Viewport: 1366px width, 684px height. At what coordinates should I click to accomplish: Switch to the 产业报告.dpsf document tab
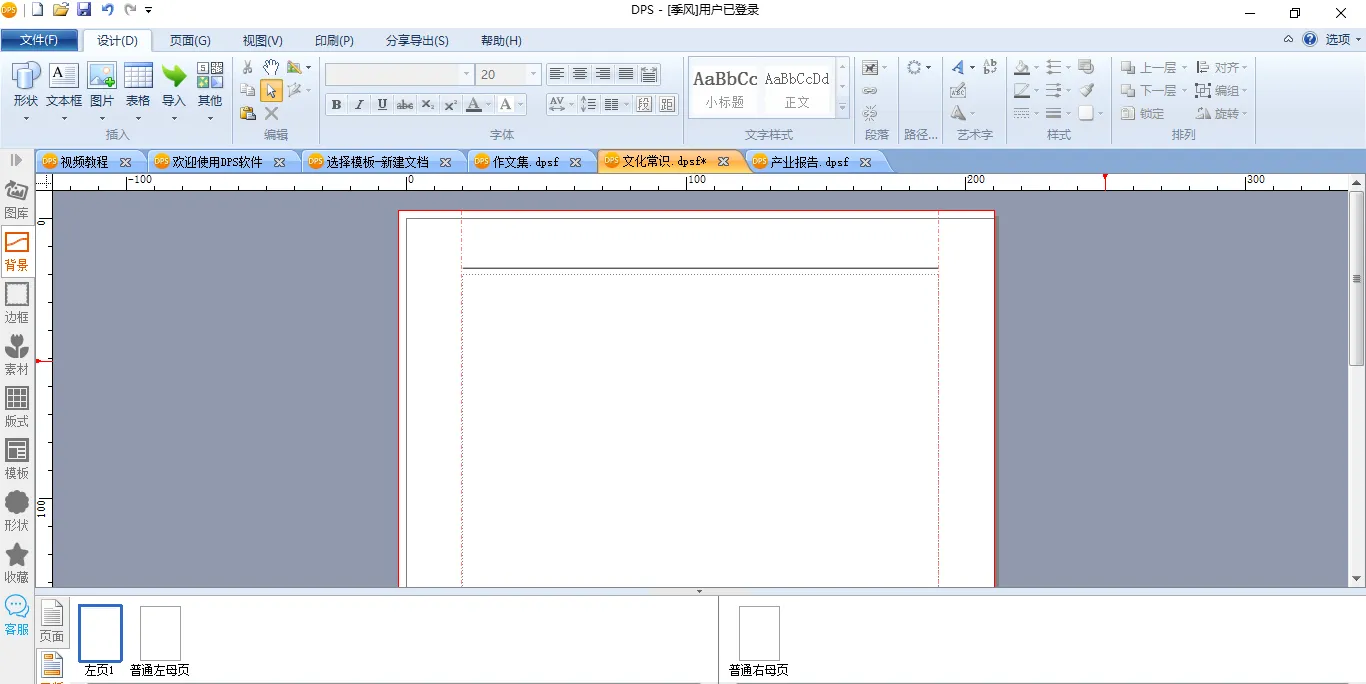[808, 162]
